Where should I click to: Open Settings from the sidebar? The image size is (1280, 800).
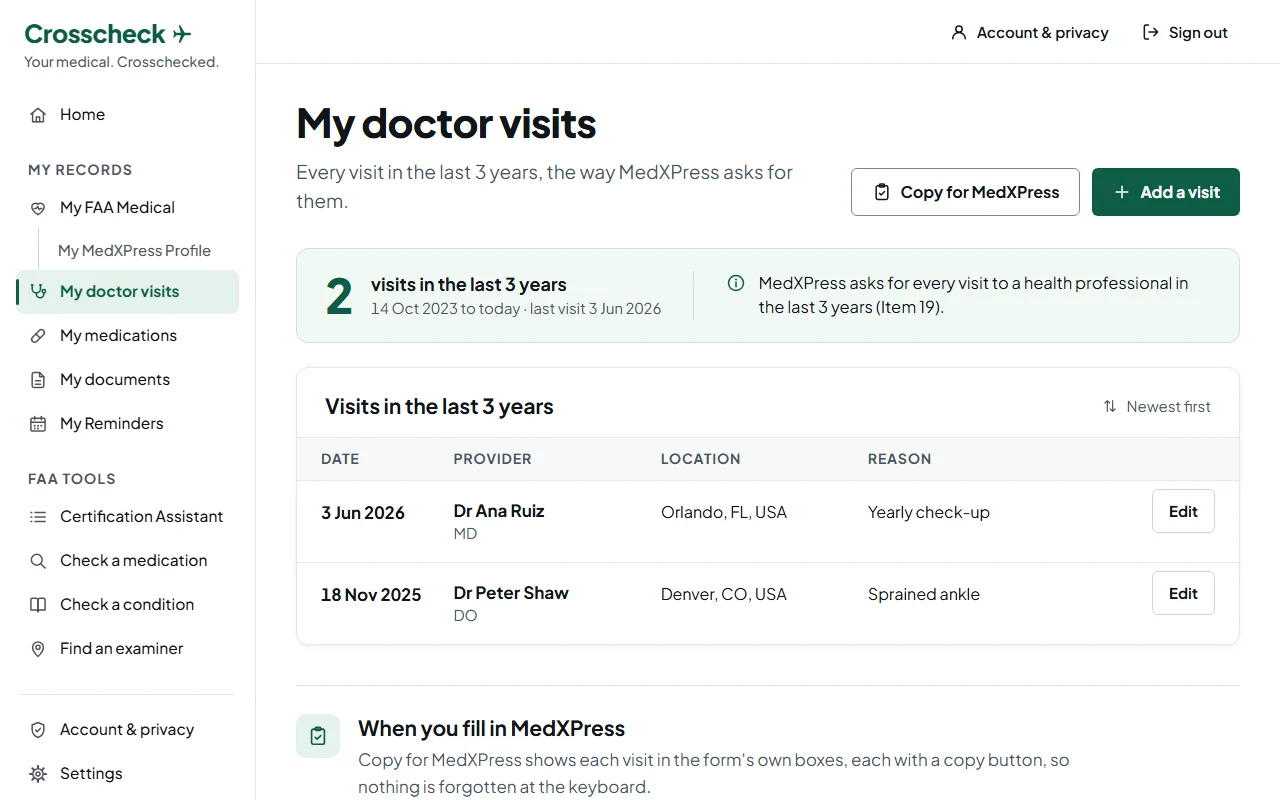pos(127,774)
